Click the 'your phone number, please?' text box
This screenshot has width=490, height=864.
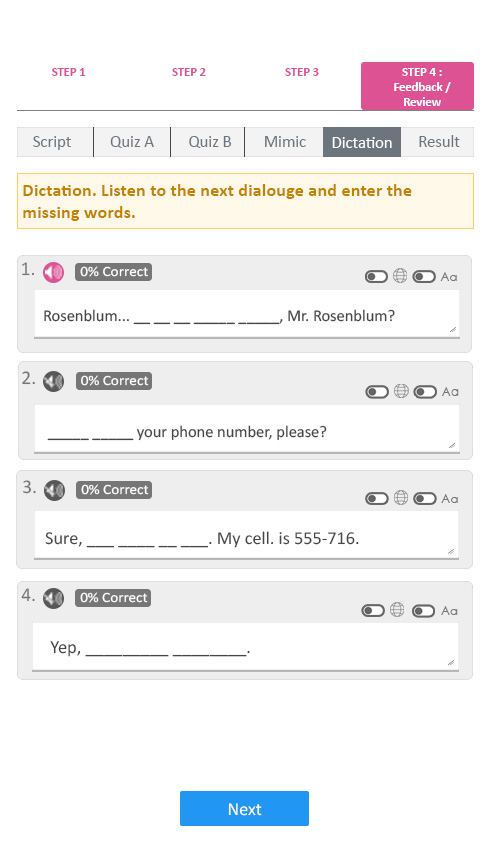[247, 429]
